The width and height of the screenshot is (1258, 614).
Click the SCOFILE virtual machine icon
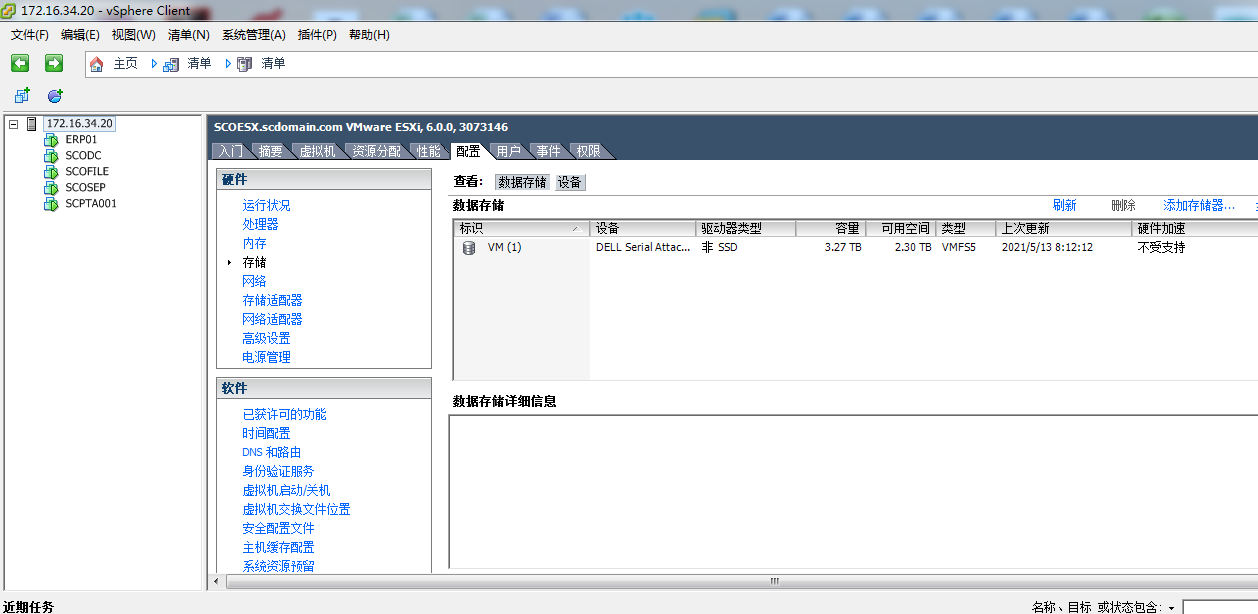[x=51, y=172]
